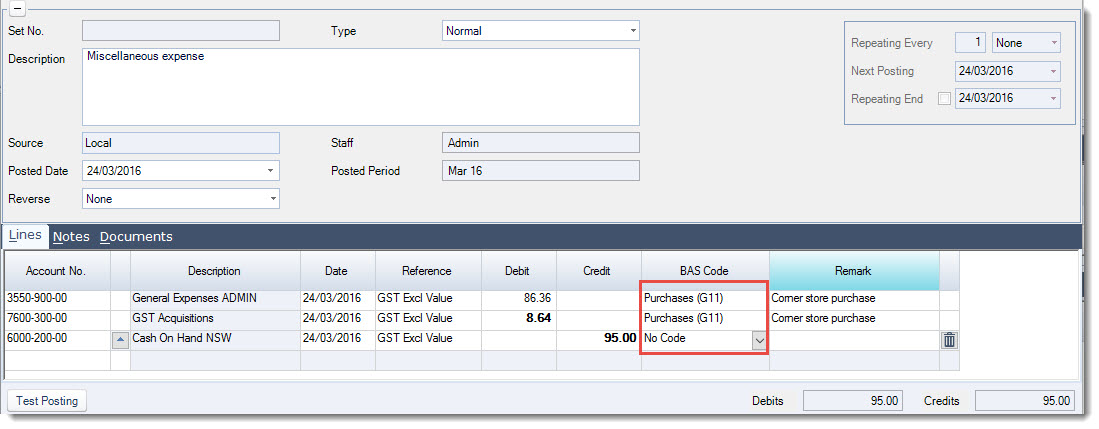Screen dimensions: 1099x429
Task: Click the Reference column header
Action: [x=427, y=271]
